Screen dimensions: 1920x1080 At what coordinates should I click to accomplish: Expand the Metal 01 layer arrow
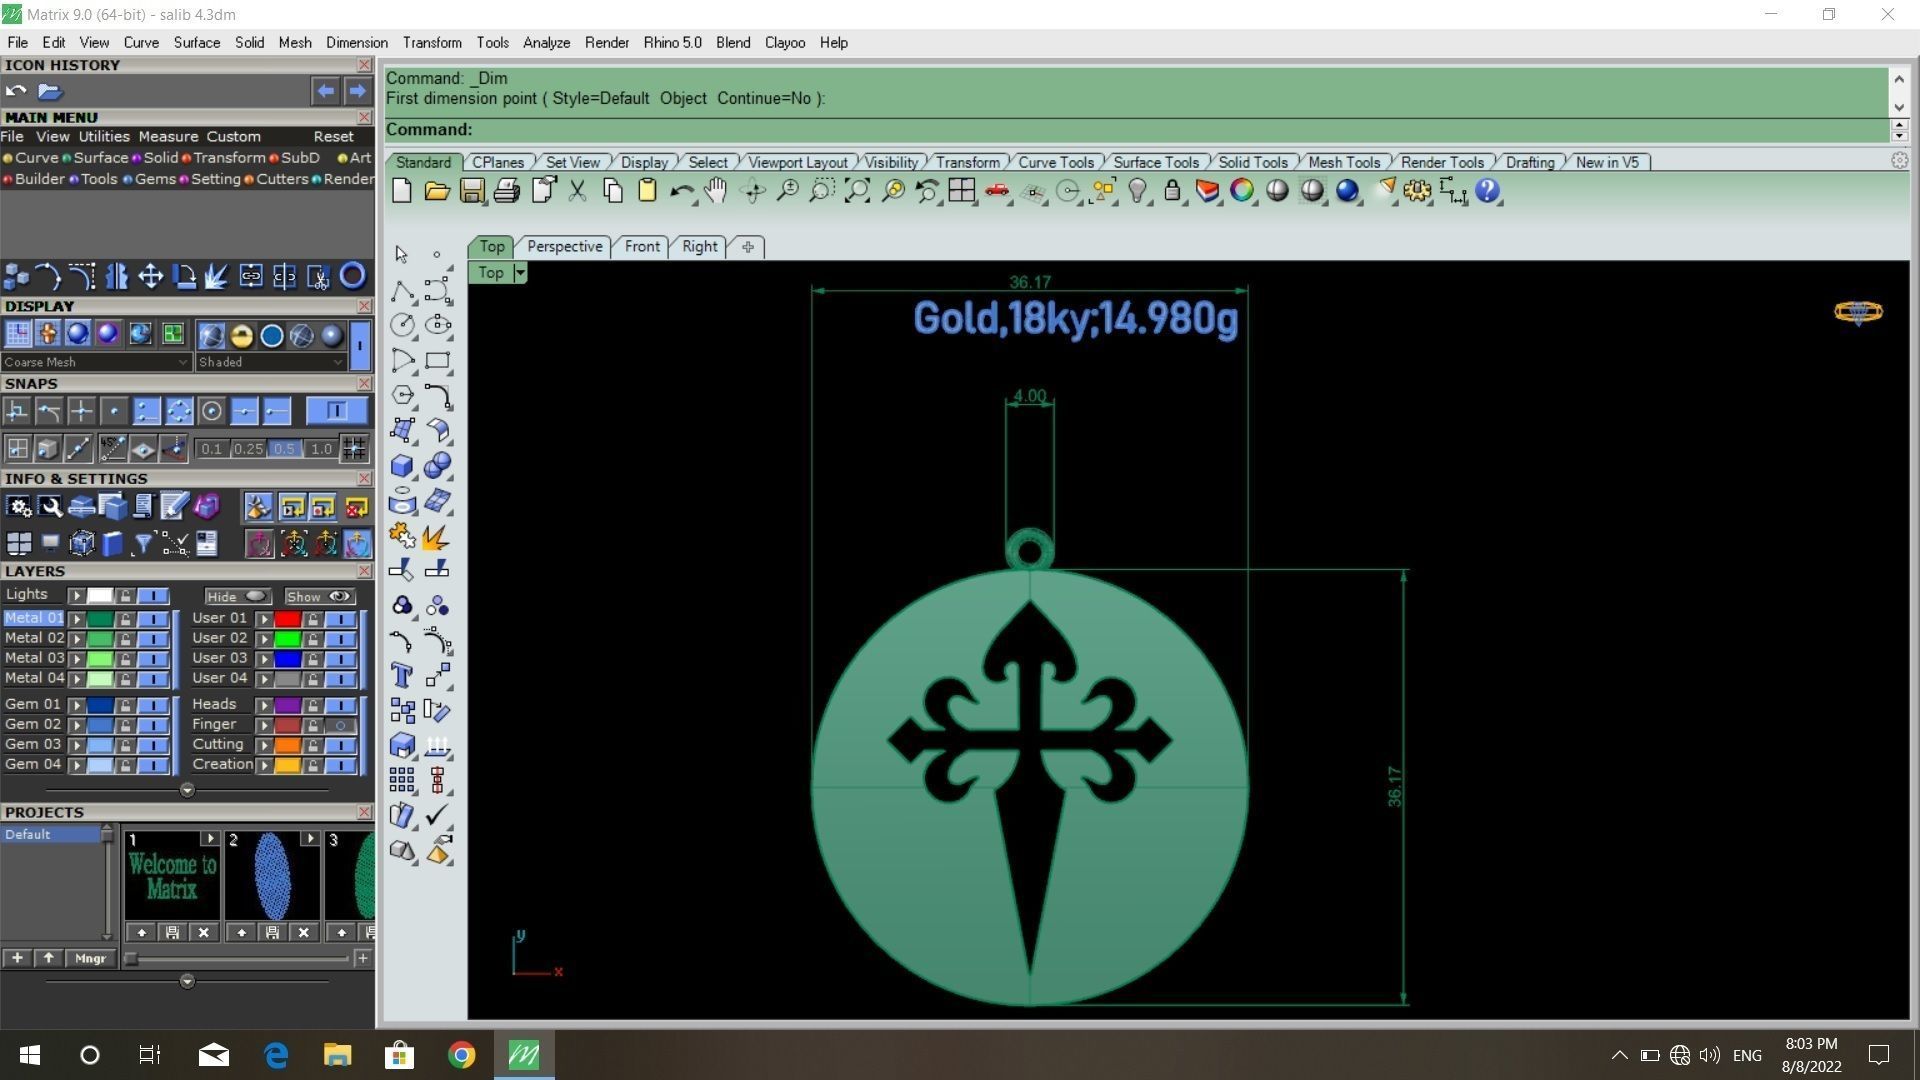(x=77, y=619)
